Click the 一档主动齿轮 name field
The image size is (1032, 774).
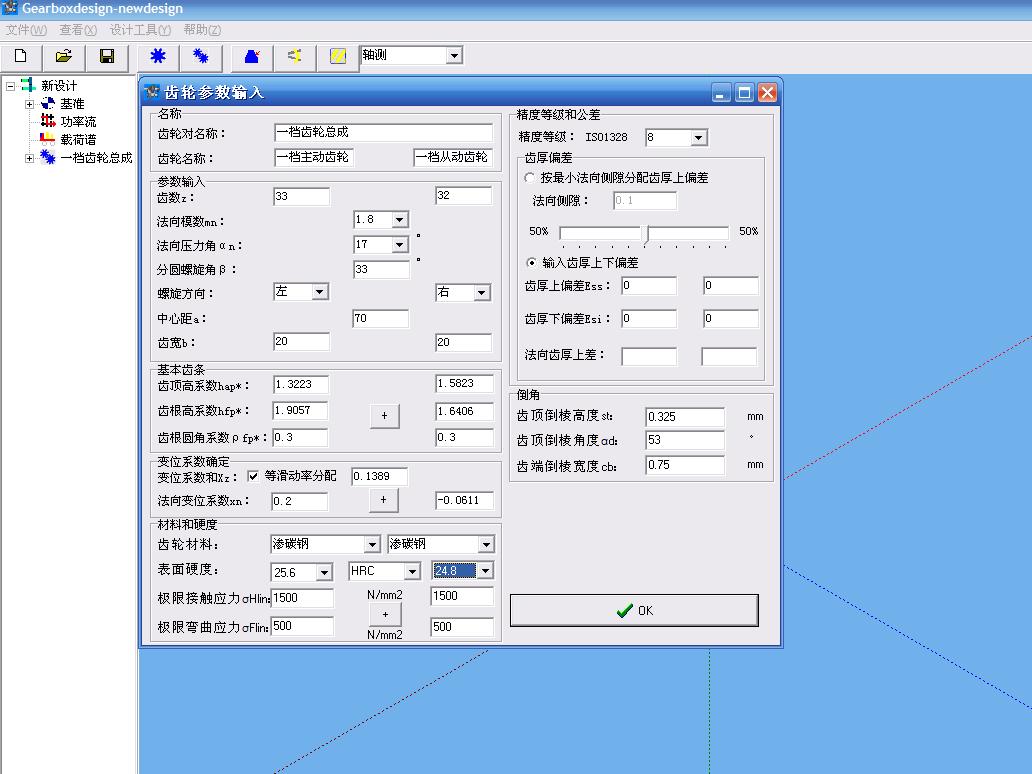(313, 157)
